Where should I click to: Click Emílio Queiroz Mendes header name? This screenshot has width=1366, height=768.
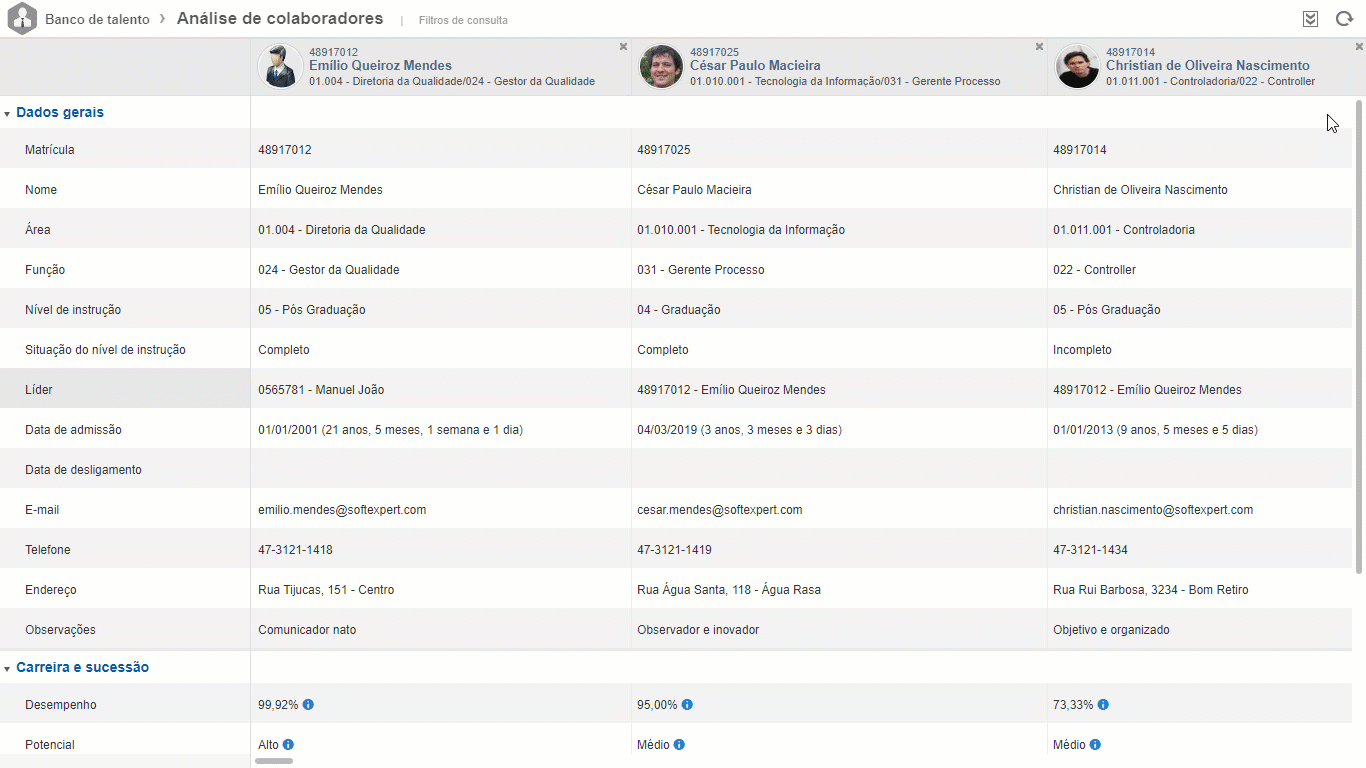pyautogui.click(x=380, y=66)
